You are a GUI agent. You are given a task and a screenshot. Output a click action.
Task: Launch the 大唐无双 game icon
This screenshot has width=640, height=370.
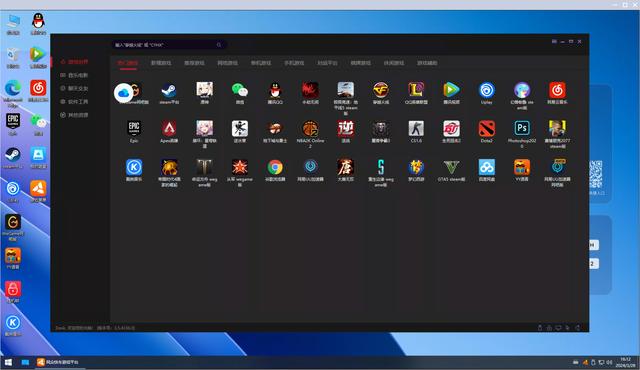tap(346, 167)
